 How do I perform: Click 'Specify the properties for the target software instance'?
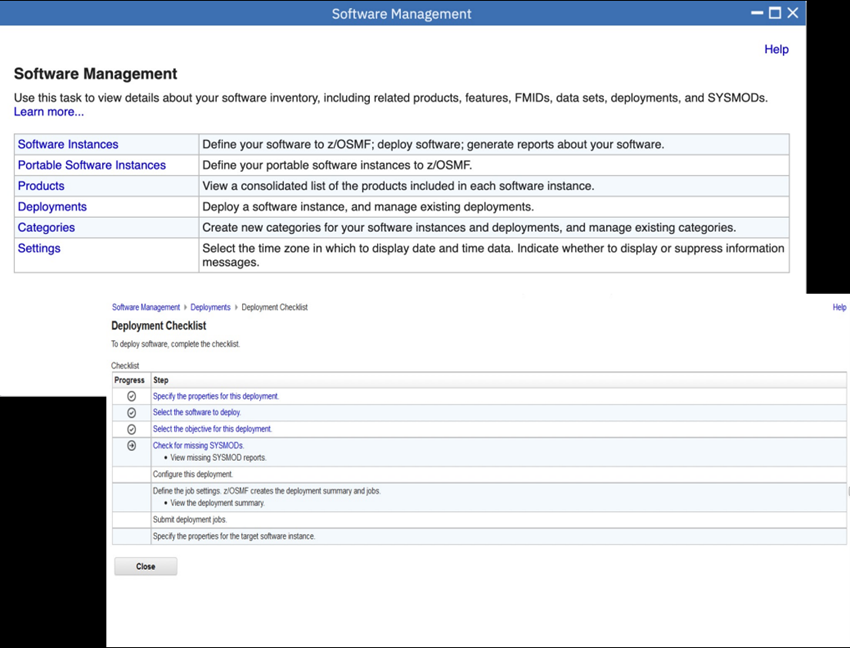[x=234, y=536]
